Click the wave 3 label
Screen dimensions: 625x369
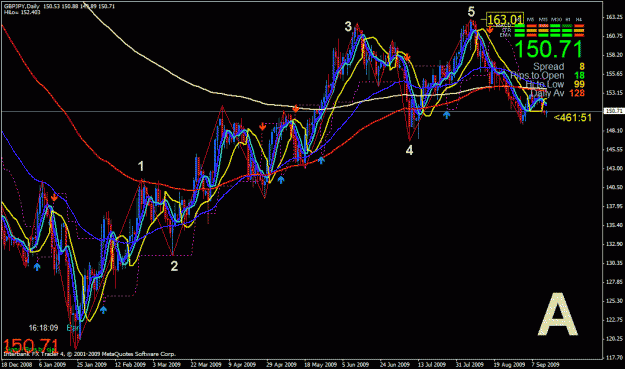click(348, 26)
